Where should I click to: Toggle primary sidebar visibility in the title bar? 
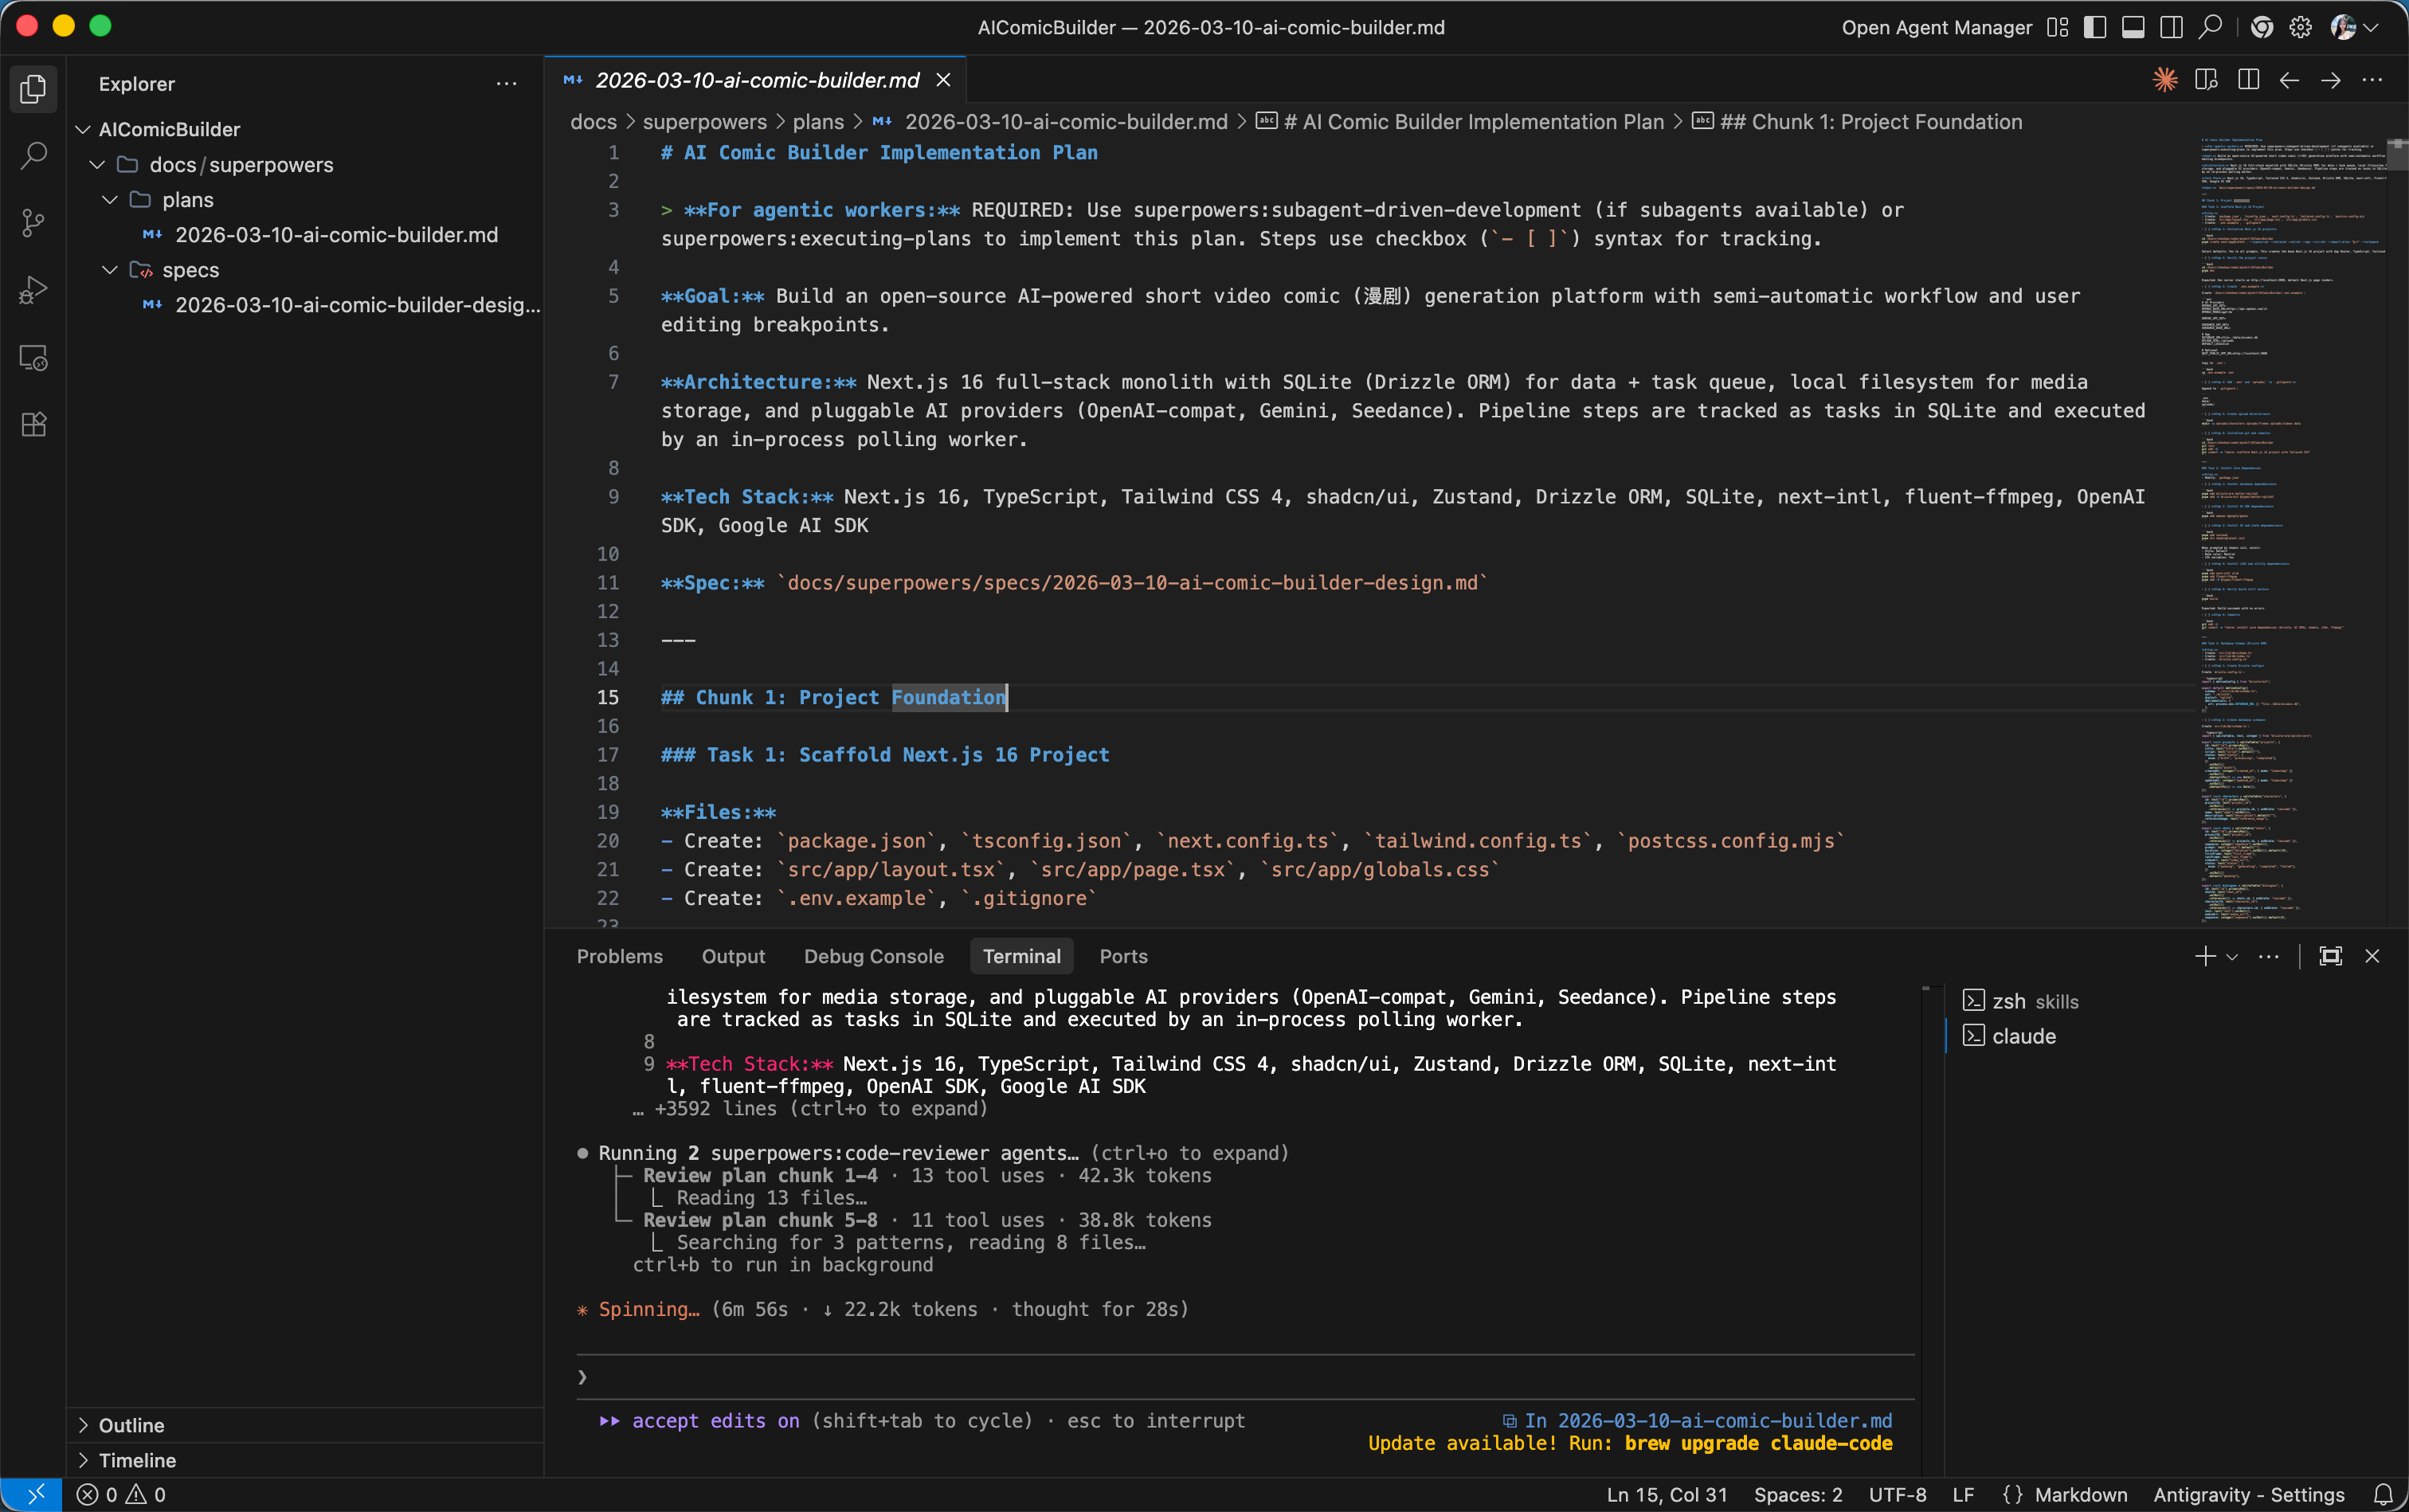[2094, 27]
